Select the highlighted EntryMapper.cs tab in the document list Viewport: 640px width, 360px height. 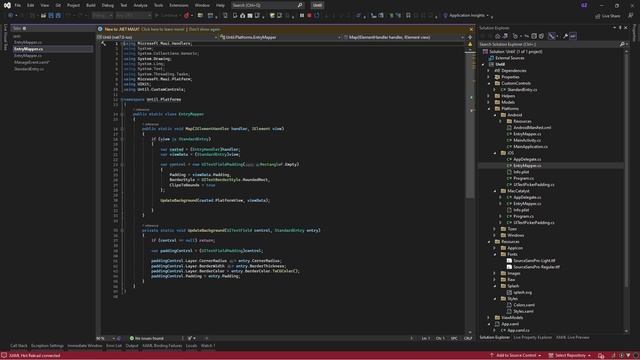coord(52,49)
